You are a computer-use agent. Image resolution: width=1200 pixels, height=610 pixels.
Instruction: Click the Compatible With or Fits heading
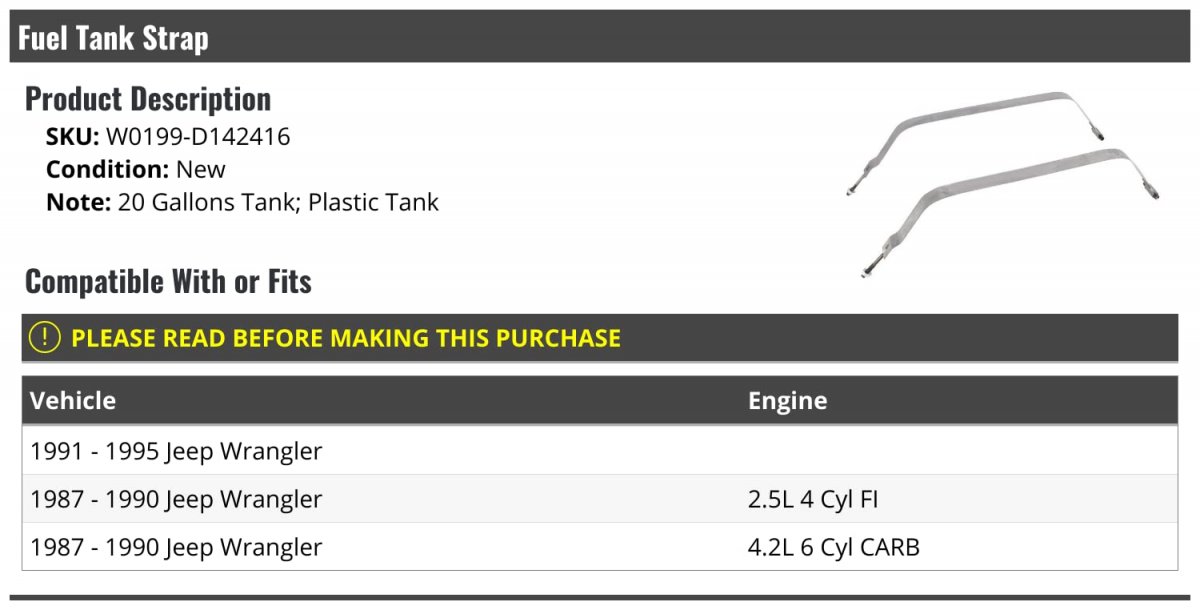coord(168,281)
